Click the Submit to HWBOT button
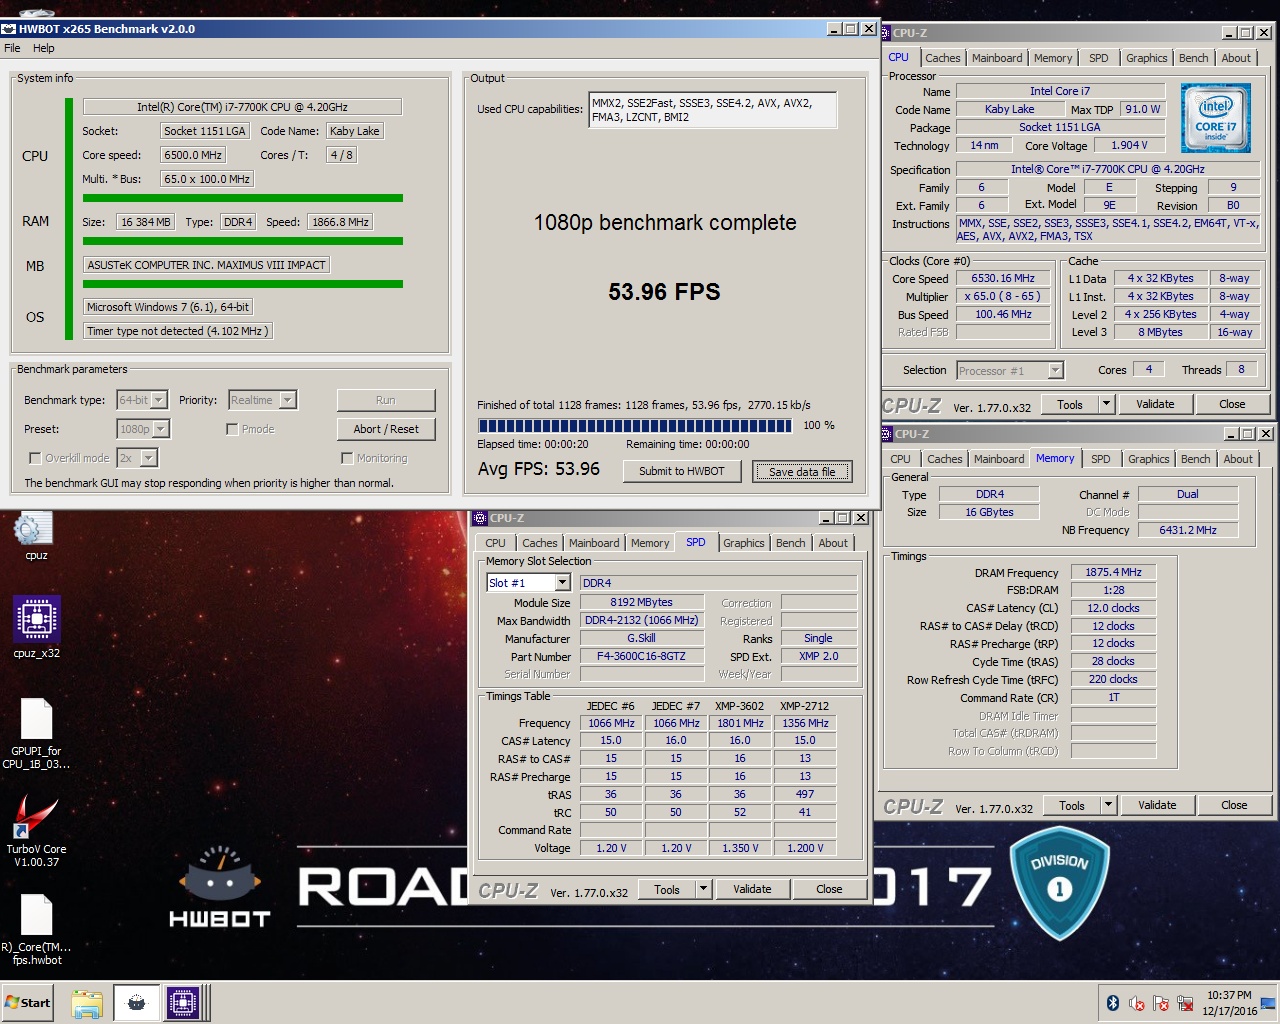 point(682,471)
